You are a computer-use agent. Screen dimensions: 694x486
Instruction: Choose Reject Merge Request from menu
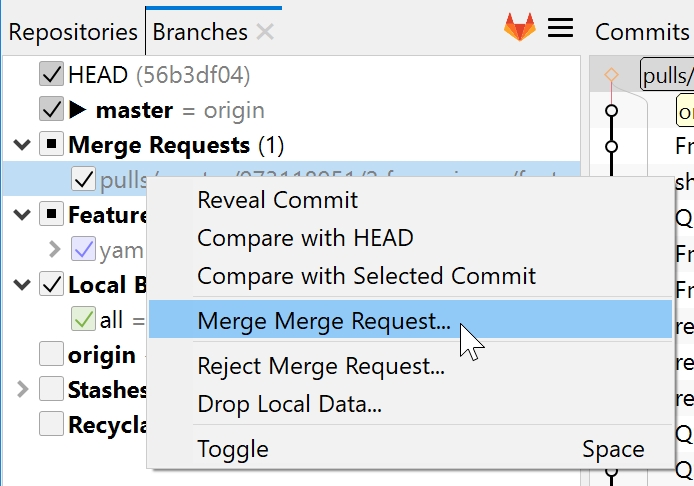pyautogui.click(x=321, y=366)
